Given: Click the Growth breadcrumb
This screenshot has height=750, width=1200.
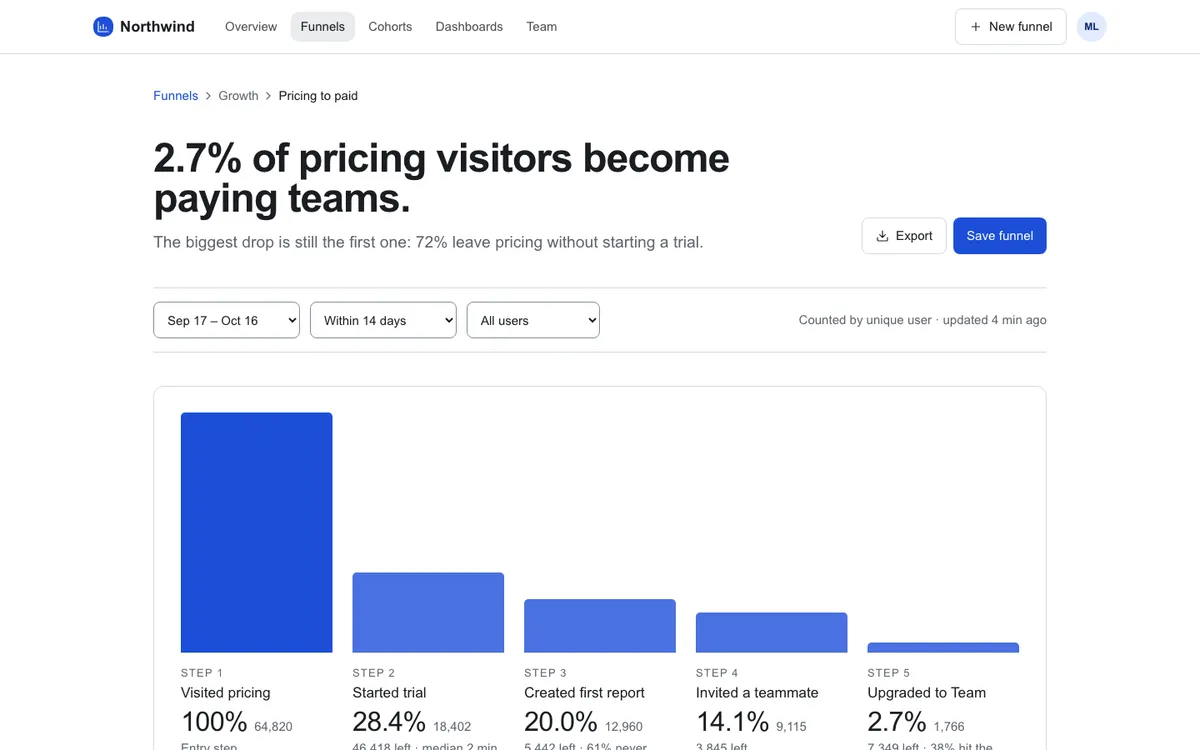Looking at the screenshot, I should (x=238, y=96).
